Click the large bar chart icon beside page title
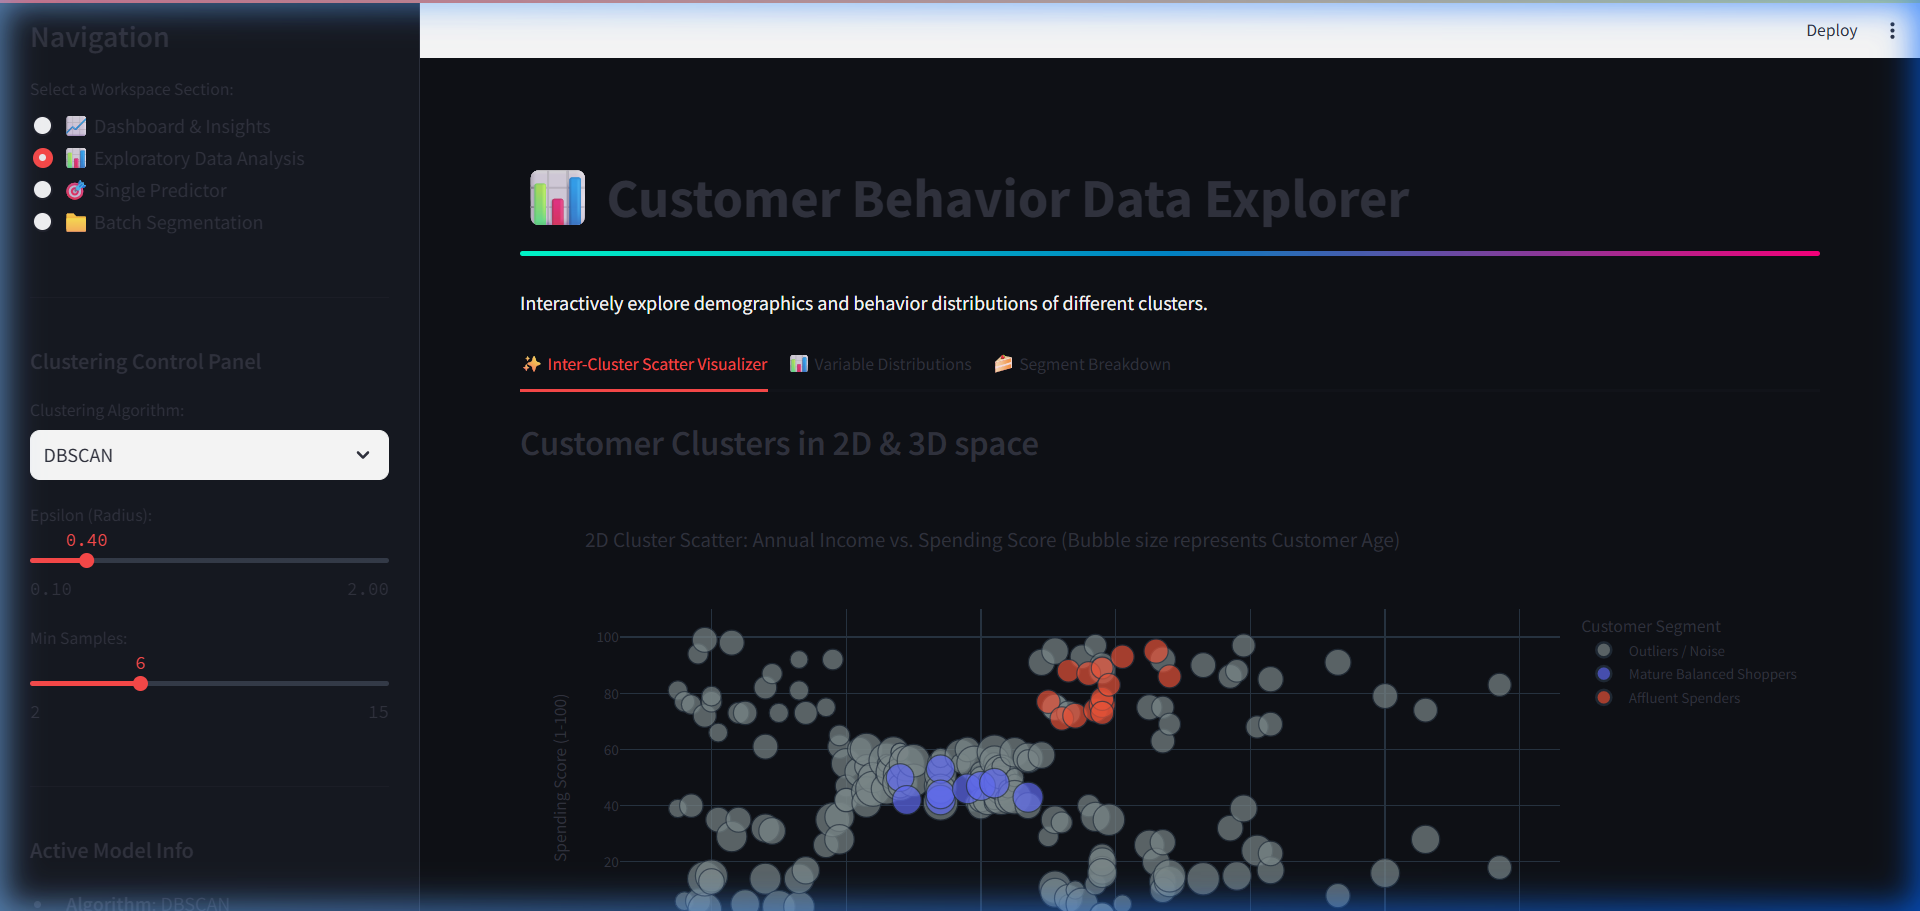The width and height of the screenshot is (1920, 911). [557, 197]
